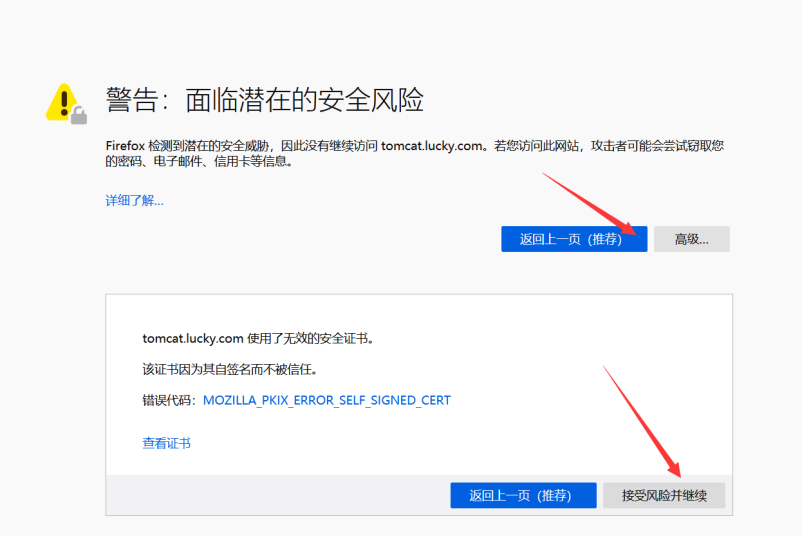This screenshot has width=802, height=536.
Task: Open the 查看证书 link
Action: point(166,443)
